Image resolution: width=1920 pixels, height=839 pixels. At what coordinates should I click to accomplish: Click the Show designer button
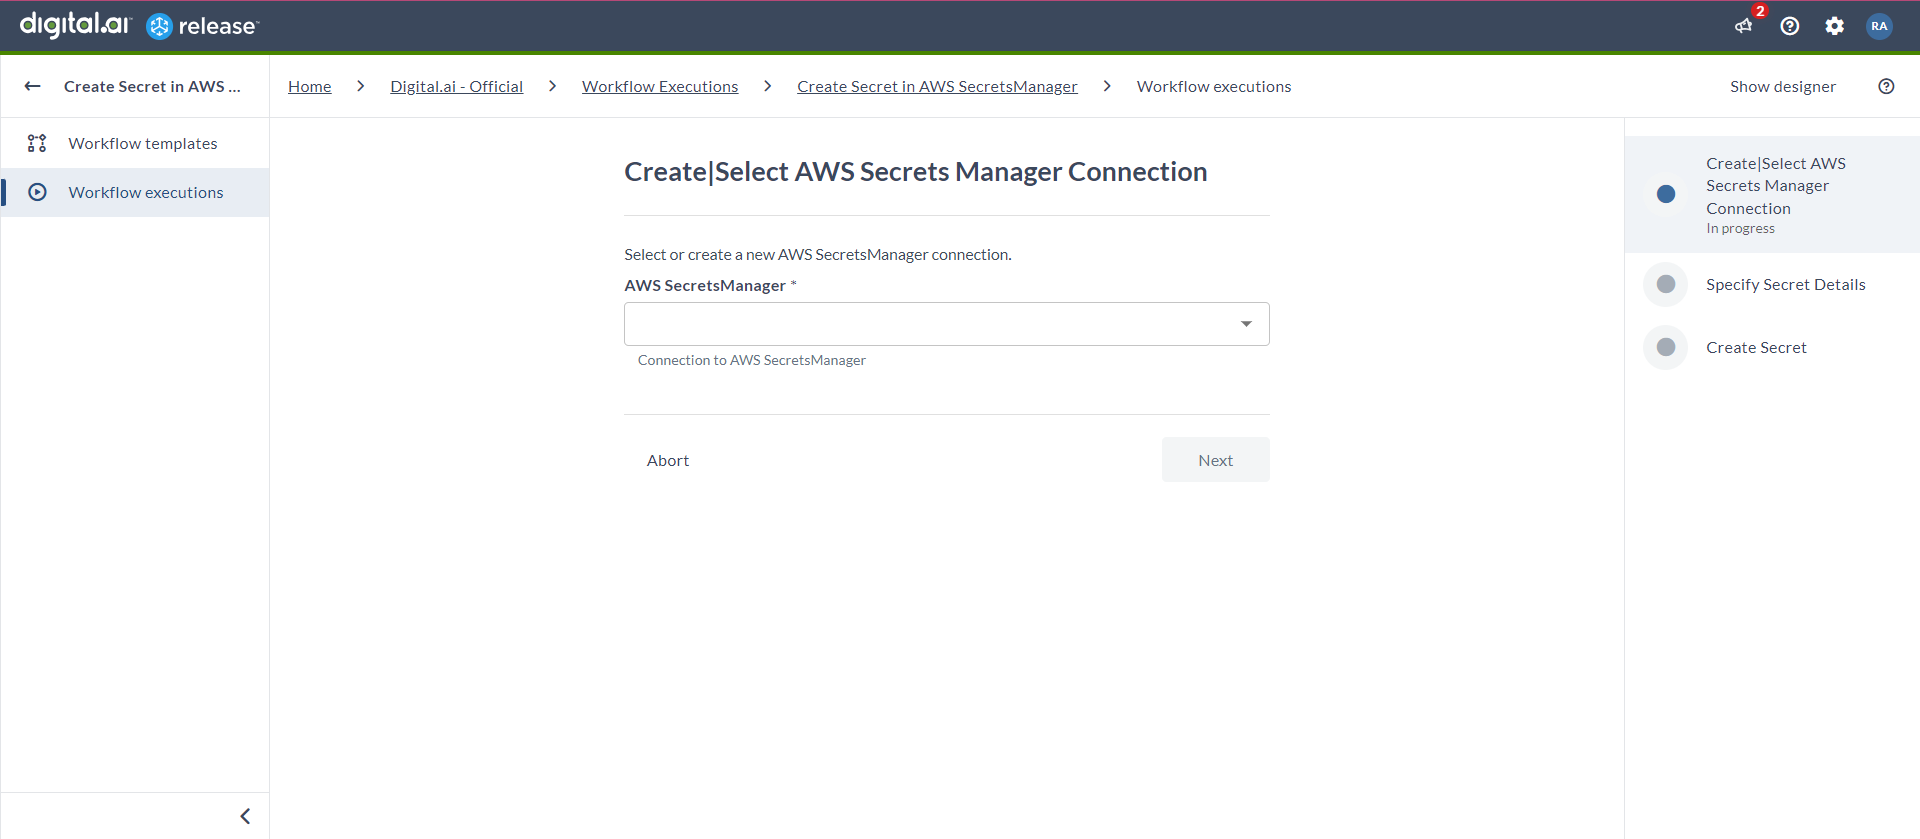tap(1783, 86)
